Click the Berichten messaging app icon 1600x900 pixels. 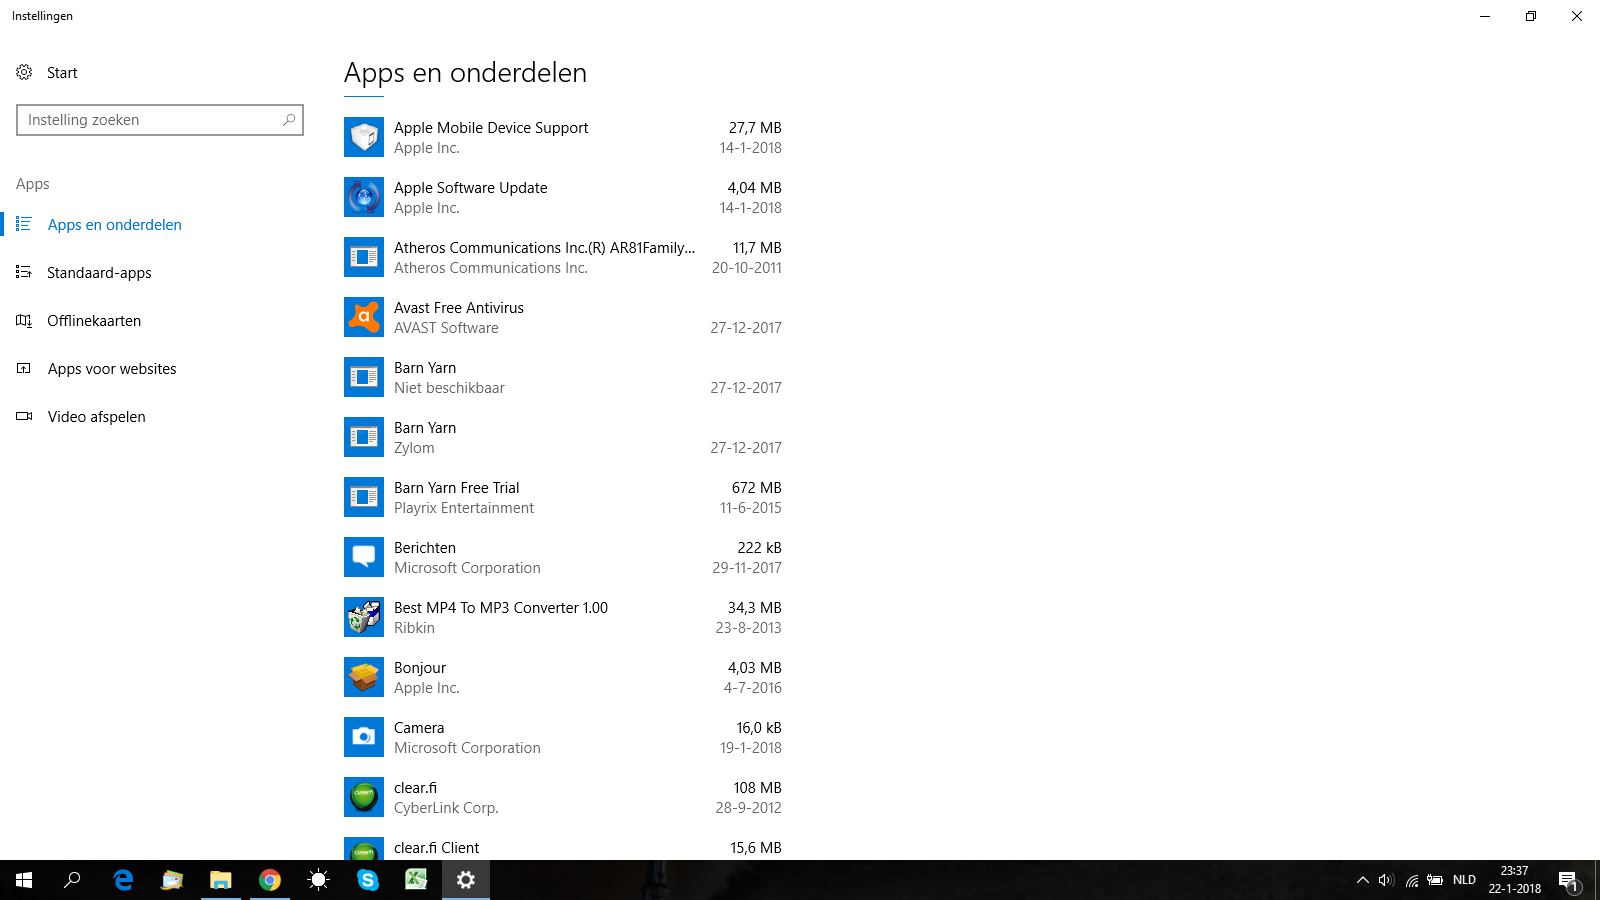[x=364, y=557]
